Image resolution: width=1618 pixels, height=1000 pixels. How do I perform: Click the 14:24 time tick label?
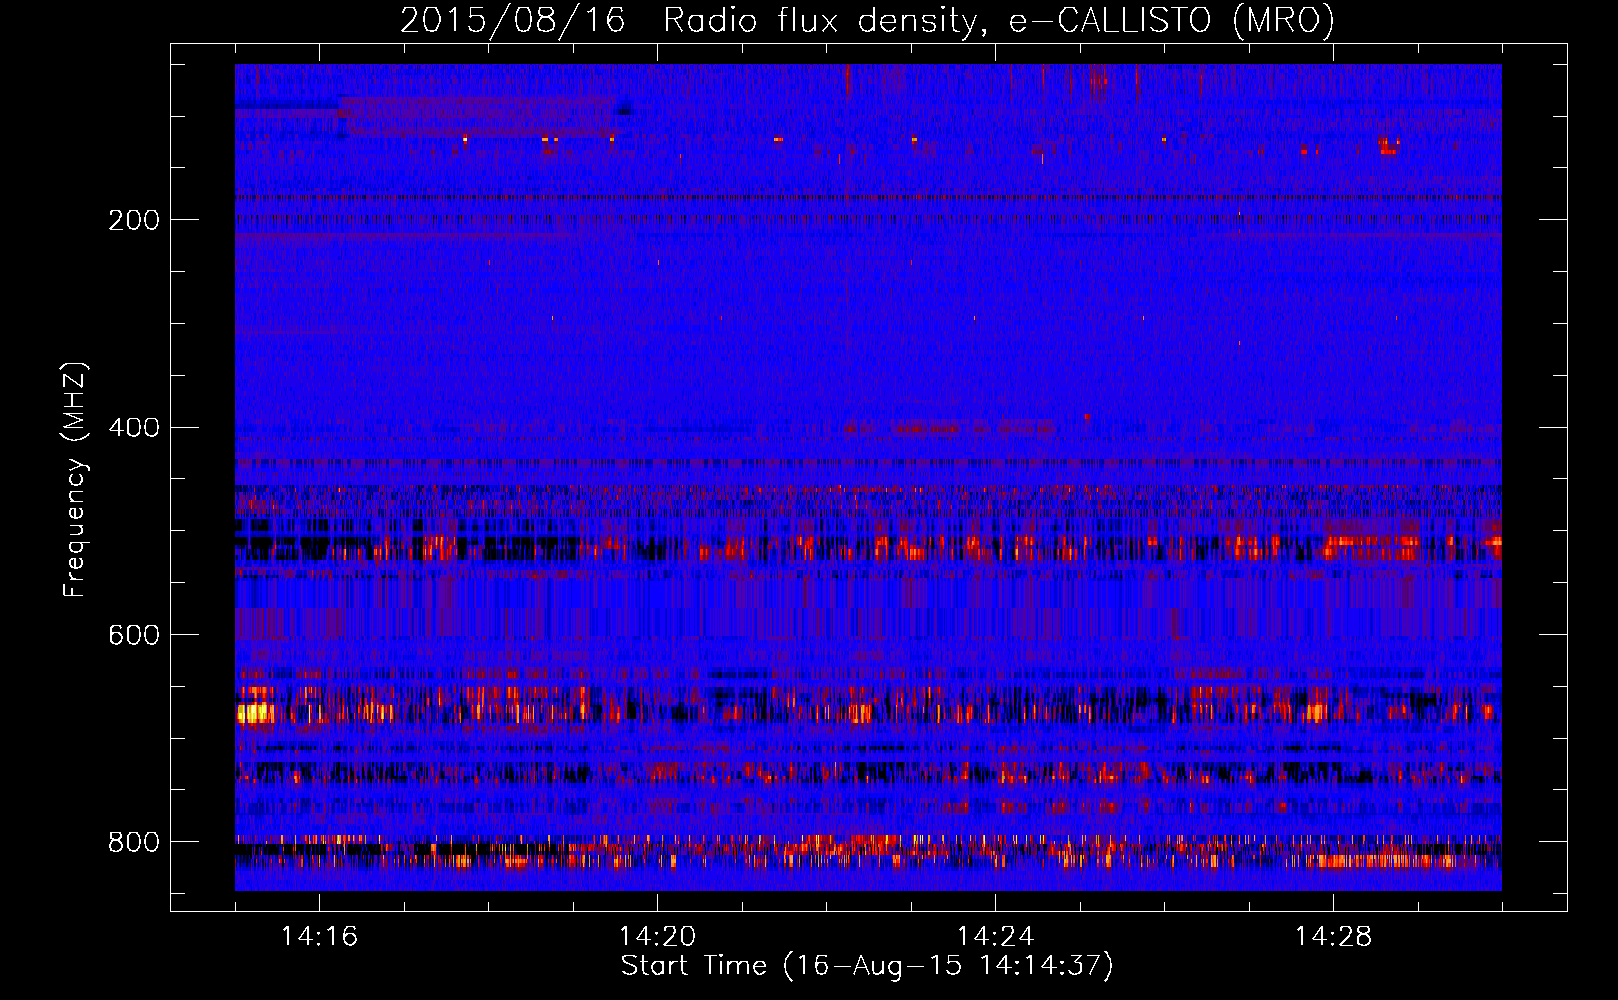click(995, 936)
